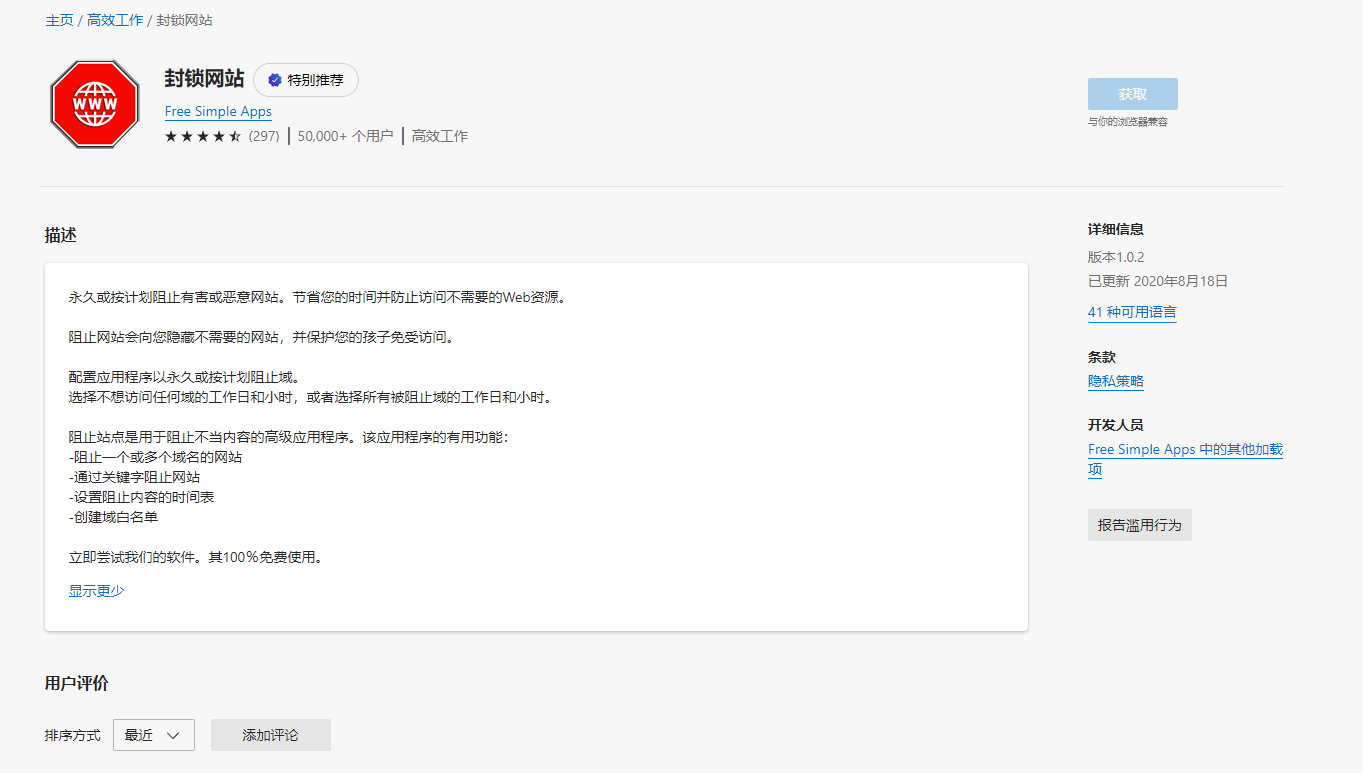Click the 添加评论 button
Screen dimensions: 1363x773
coord(270,735)
